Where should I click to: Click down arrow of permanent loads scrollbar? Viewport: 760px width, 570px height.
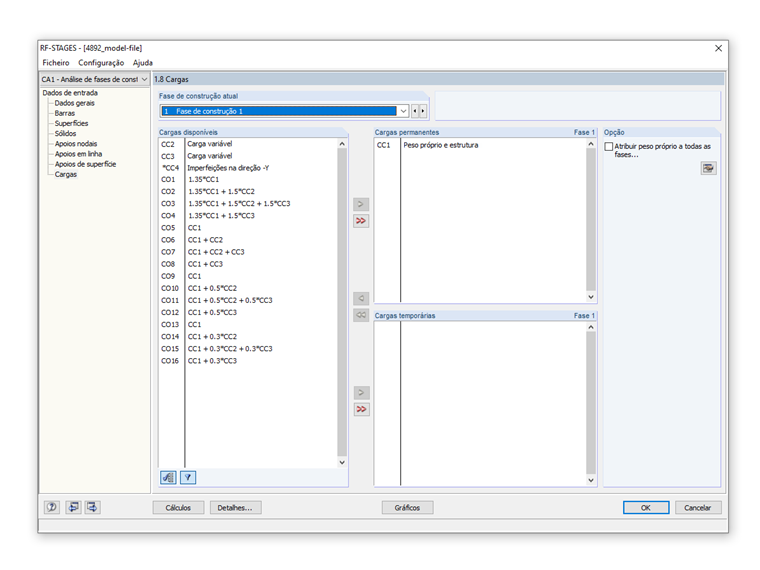point(591,297)
